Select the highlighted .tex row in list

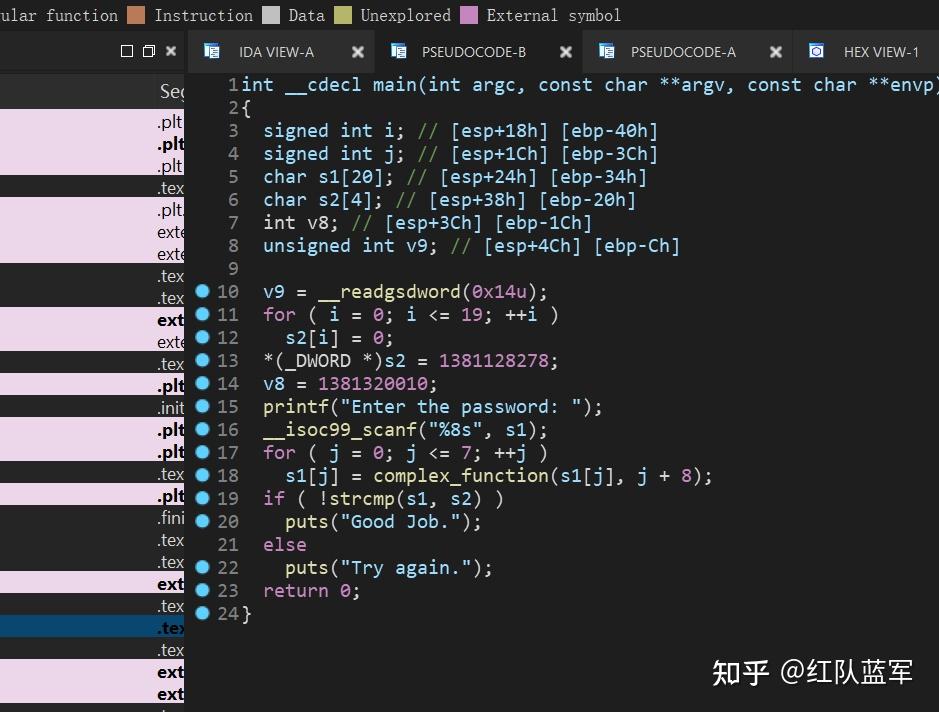(92, 627)
